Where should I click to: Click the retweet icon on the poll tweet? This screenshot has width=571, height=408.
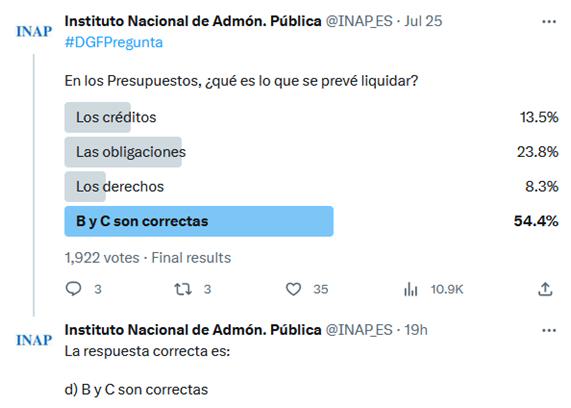point(183,289)
